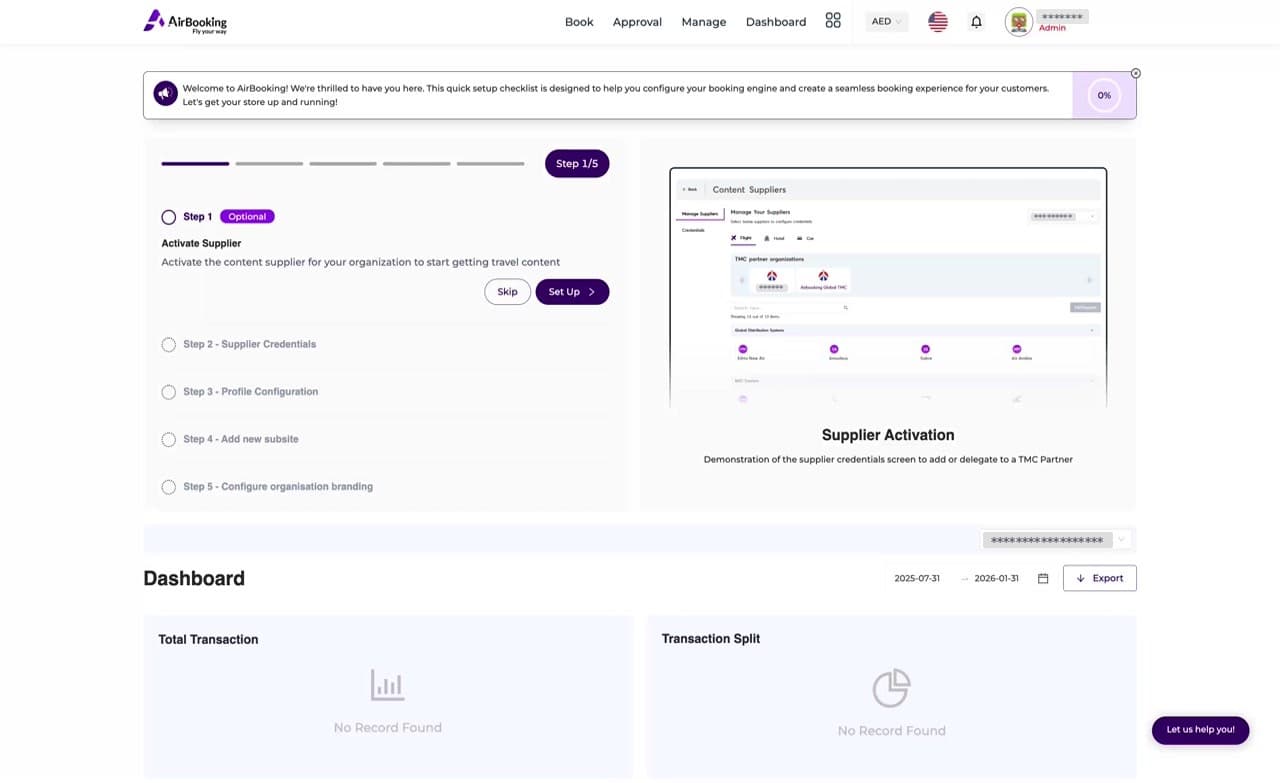The height and width of the screenshot is (783, 1280).
Task: Open the Approval menu
Action: pyautogui.click(x=637, y=22)
